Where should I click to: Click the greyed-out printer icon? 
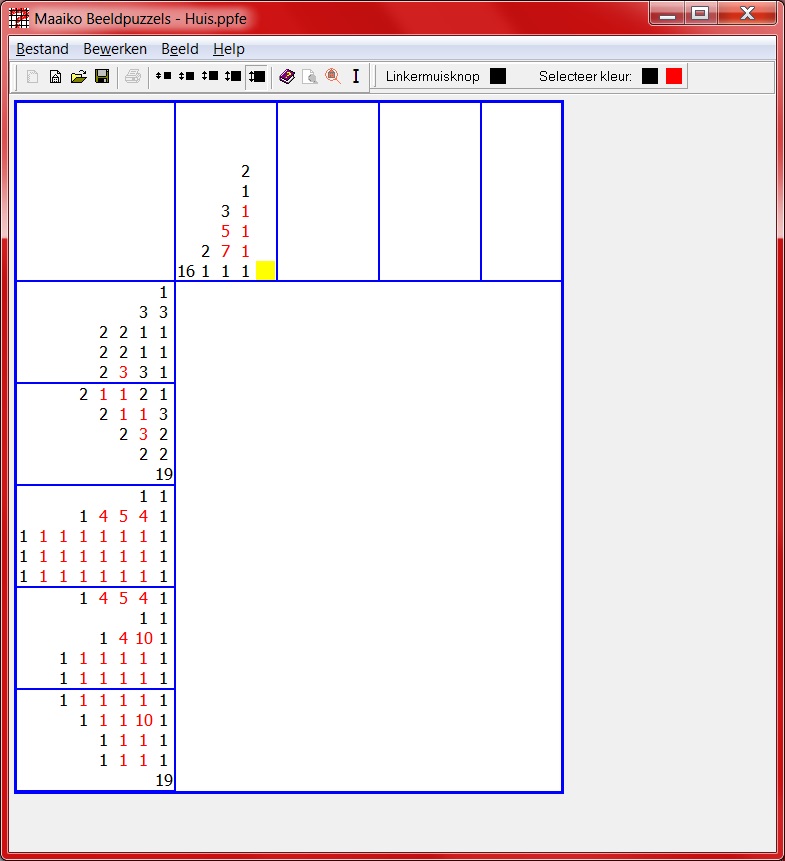click(133, 76)
